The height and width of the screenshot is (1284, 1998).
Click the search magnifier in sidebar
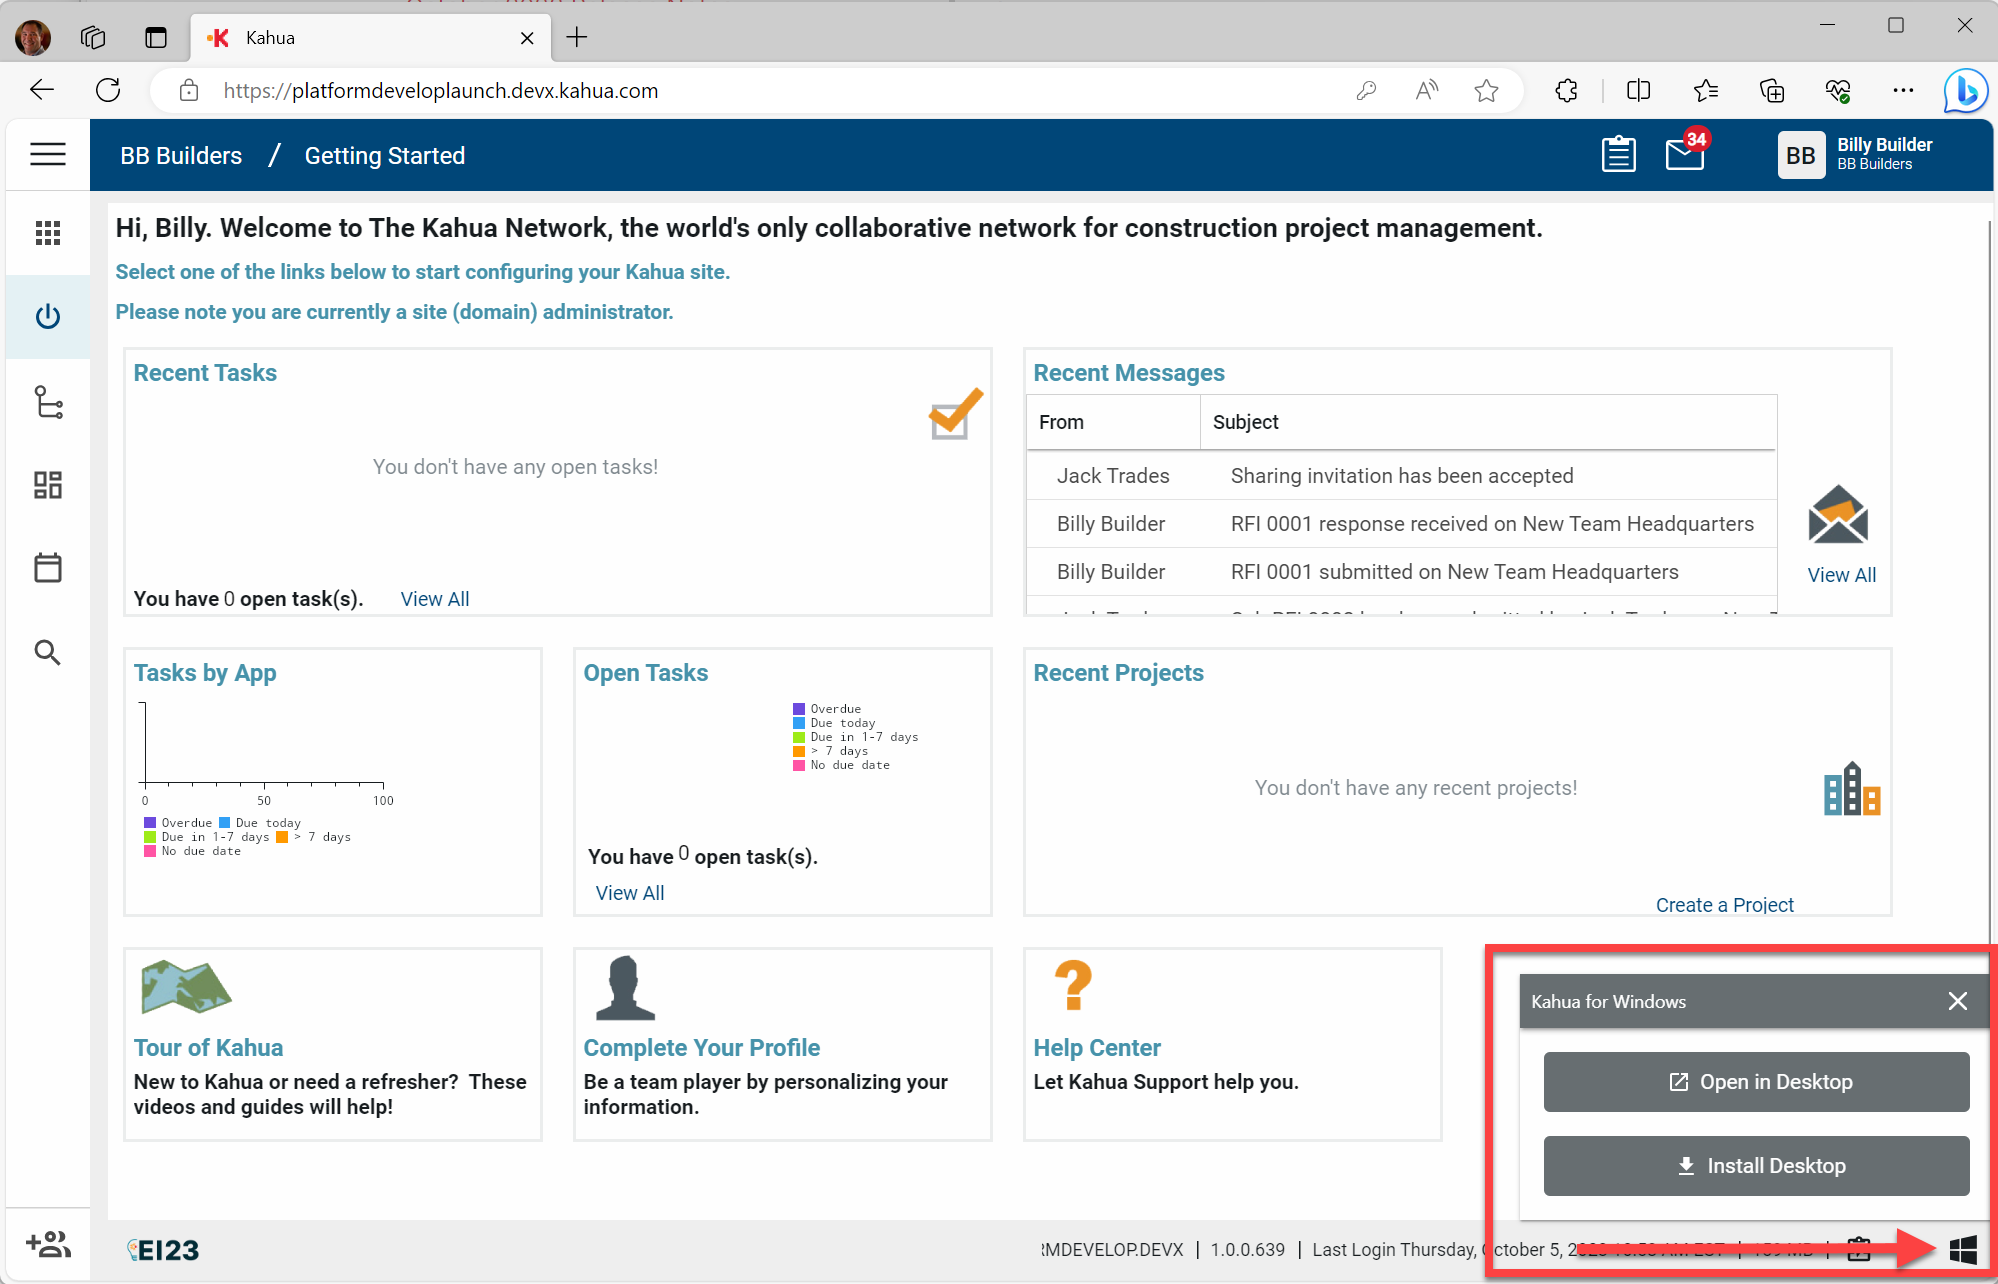[47, 652]
